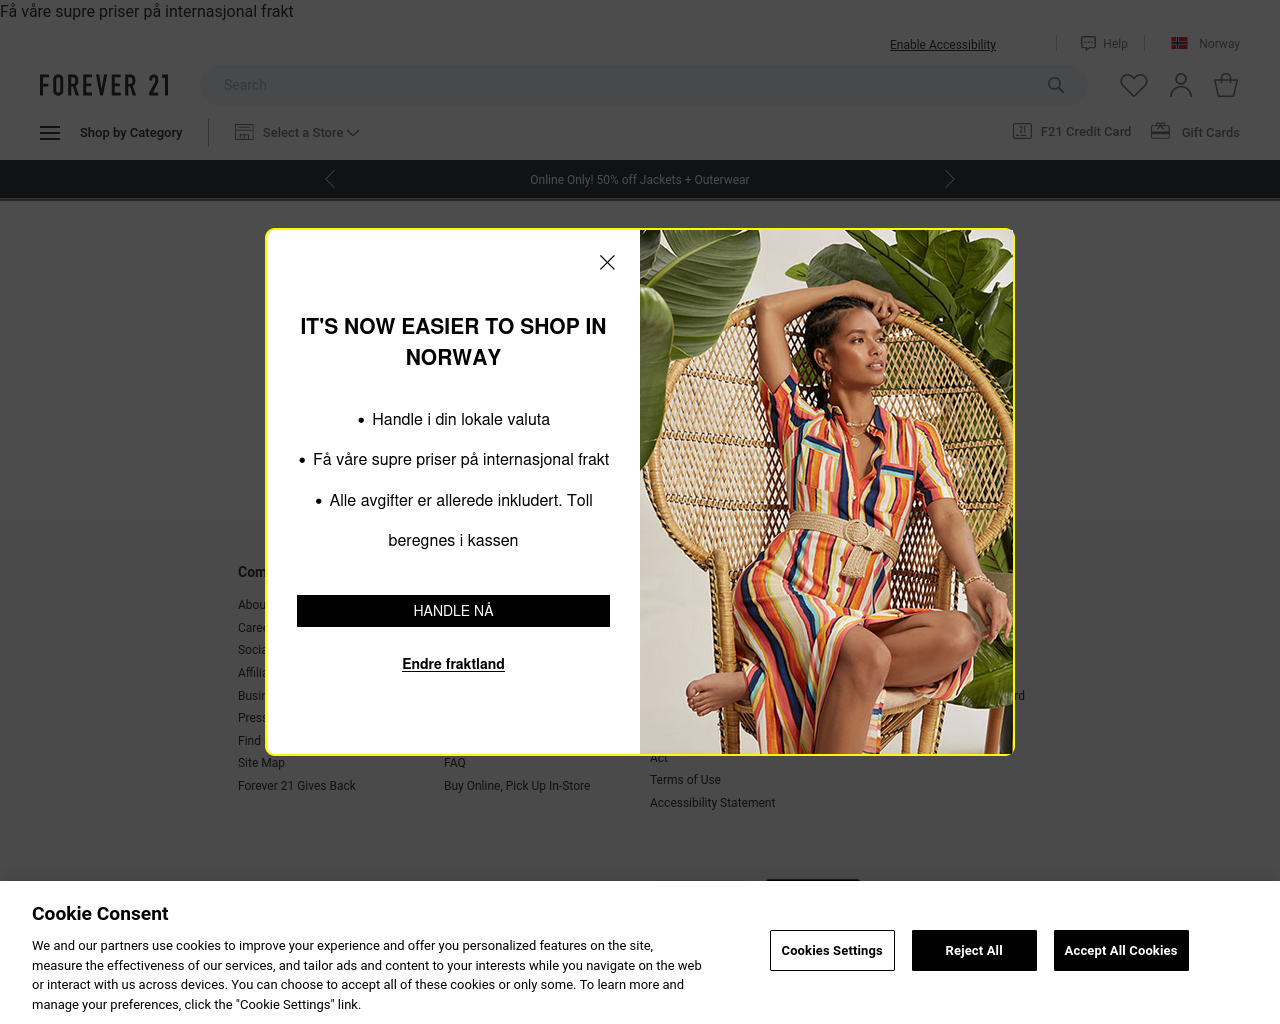
Task: Open the hamburger menu icon
Action: (50, 133)
